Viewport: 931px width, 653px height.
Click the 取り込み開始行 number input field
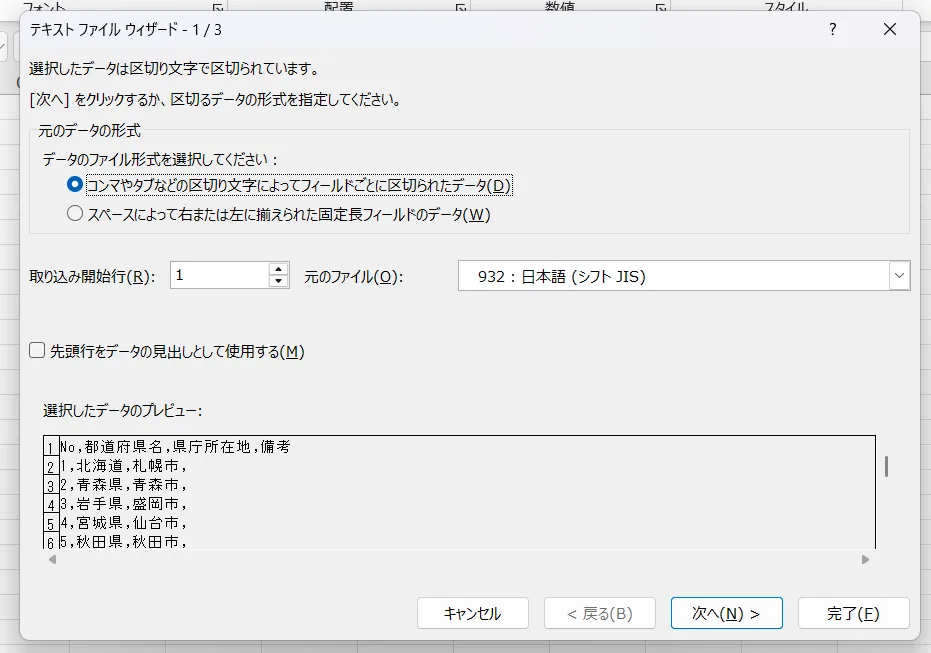click(219, 276)
